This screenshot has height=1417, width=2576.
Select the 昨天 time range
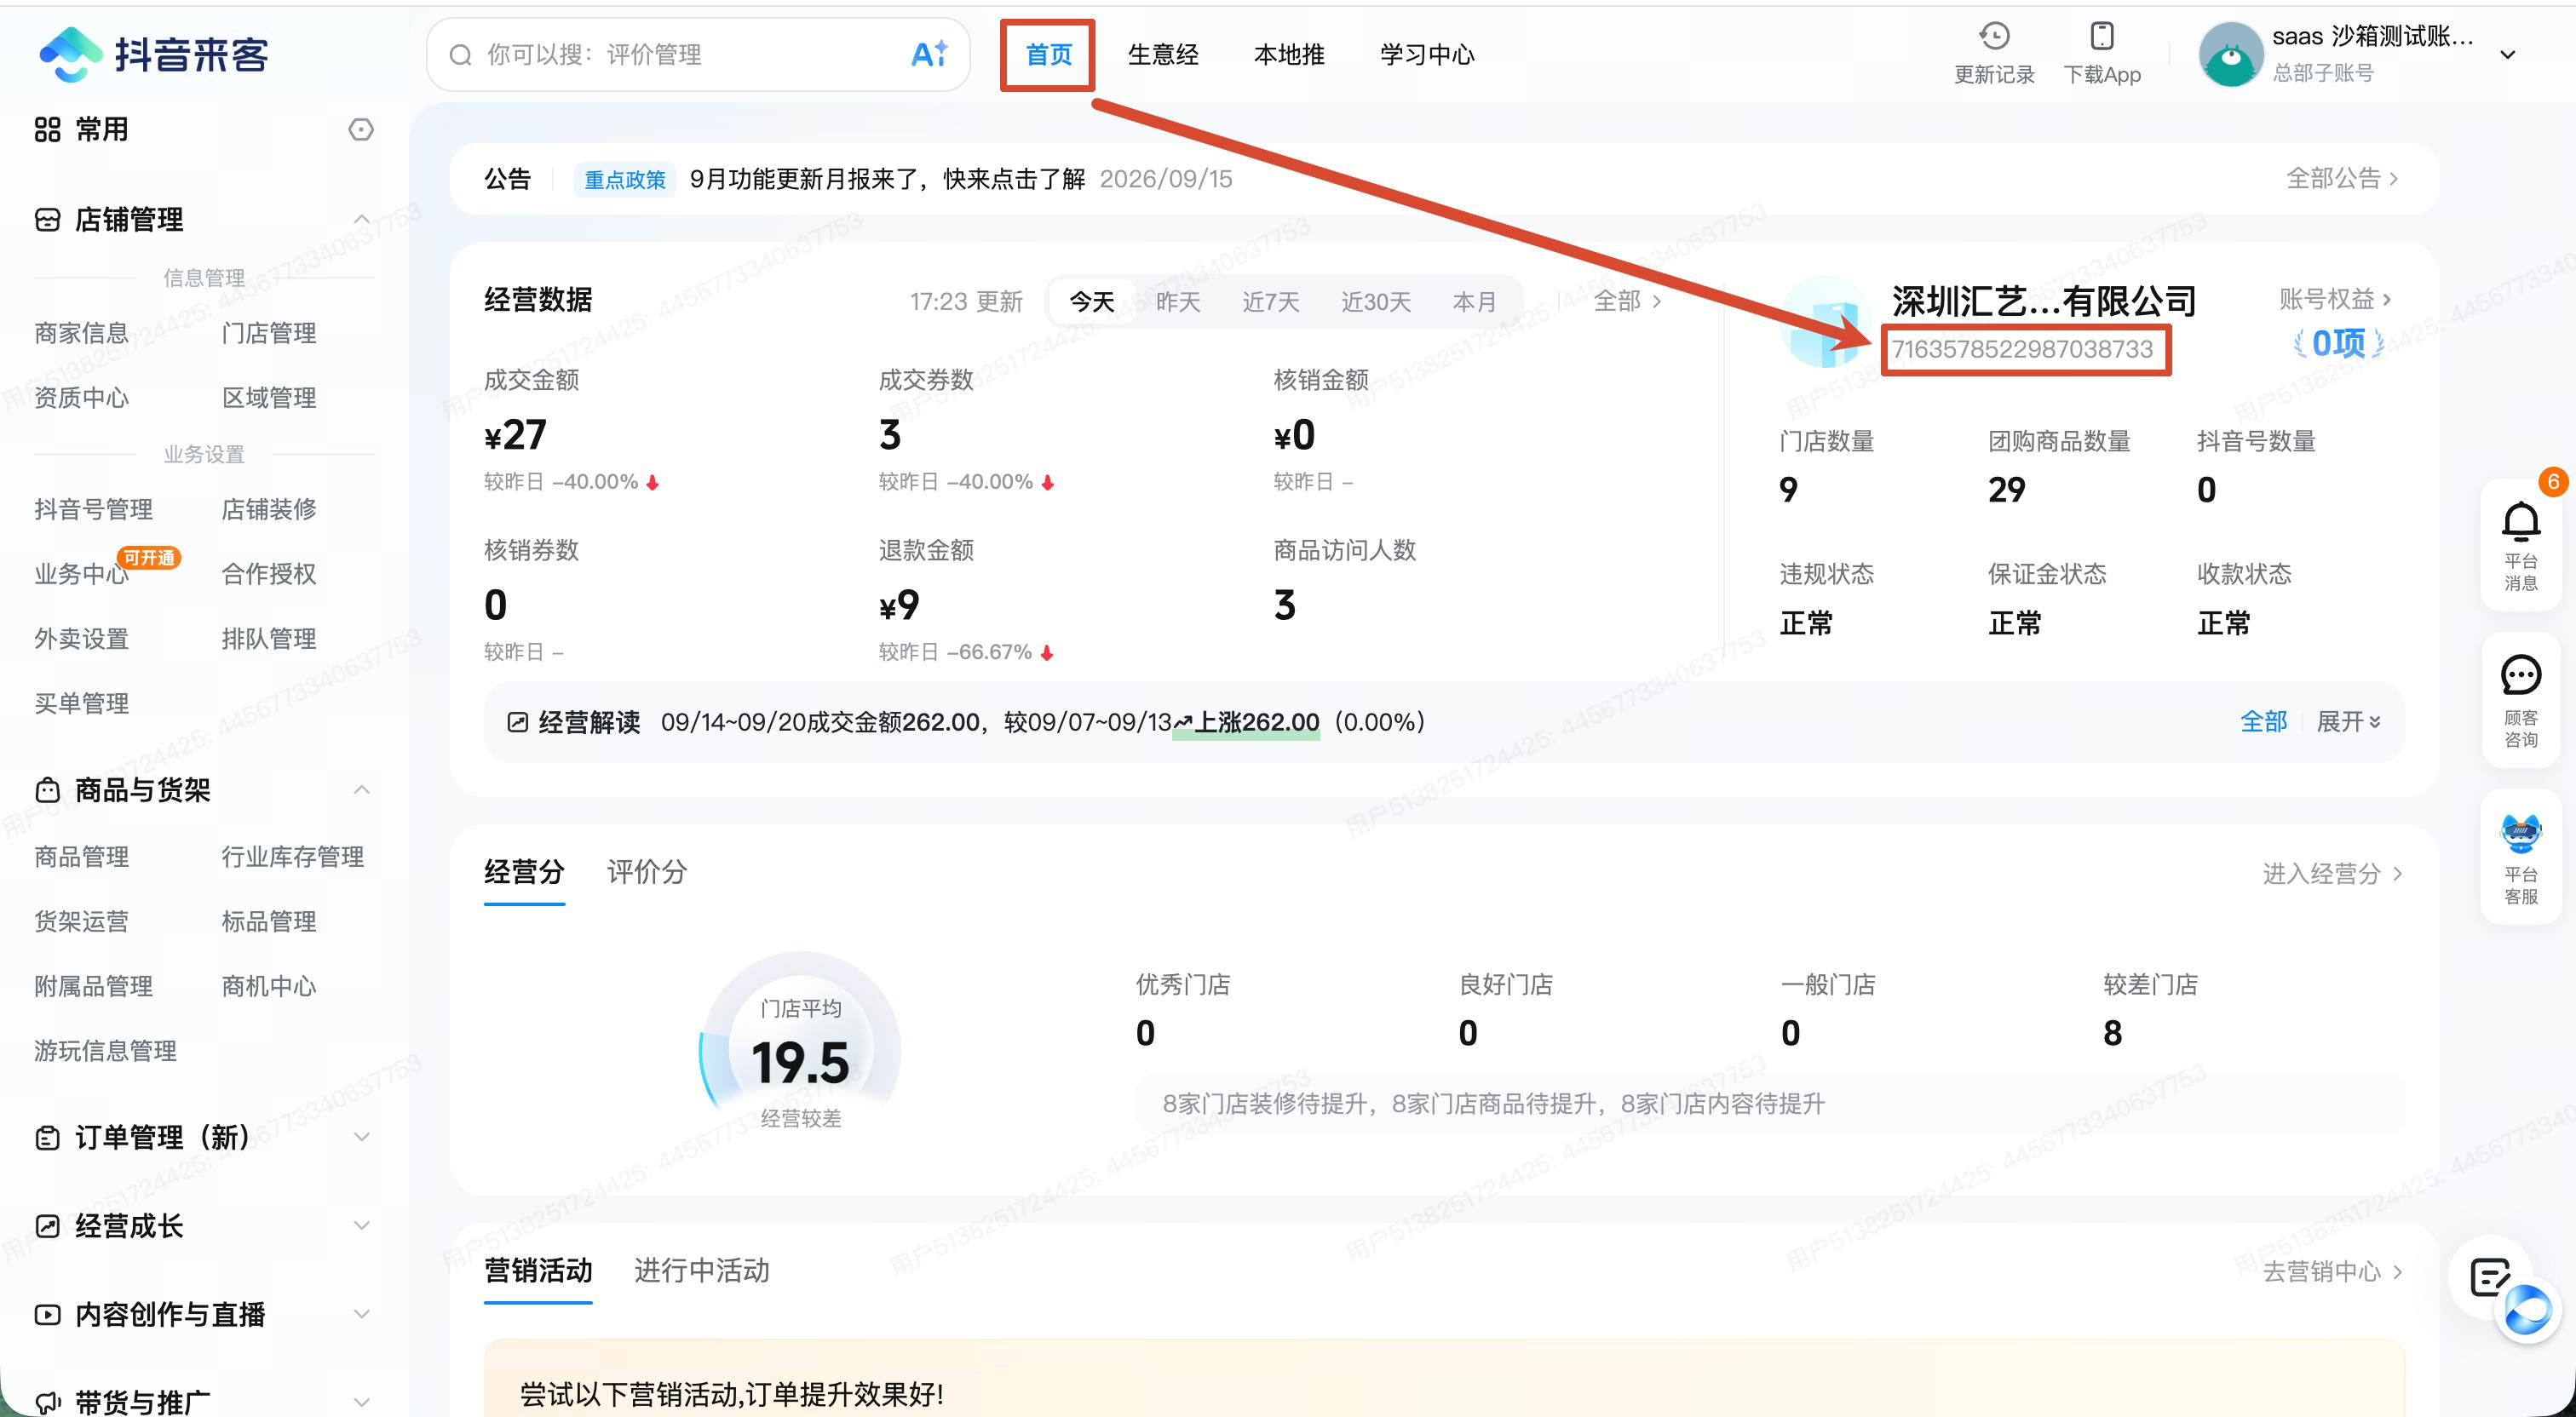tap(1178, 301)
